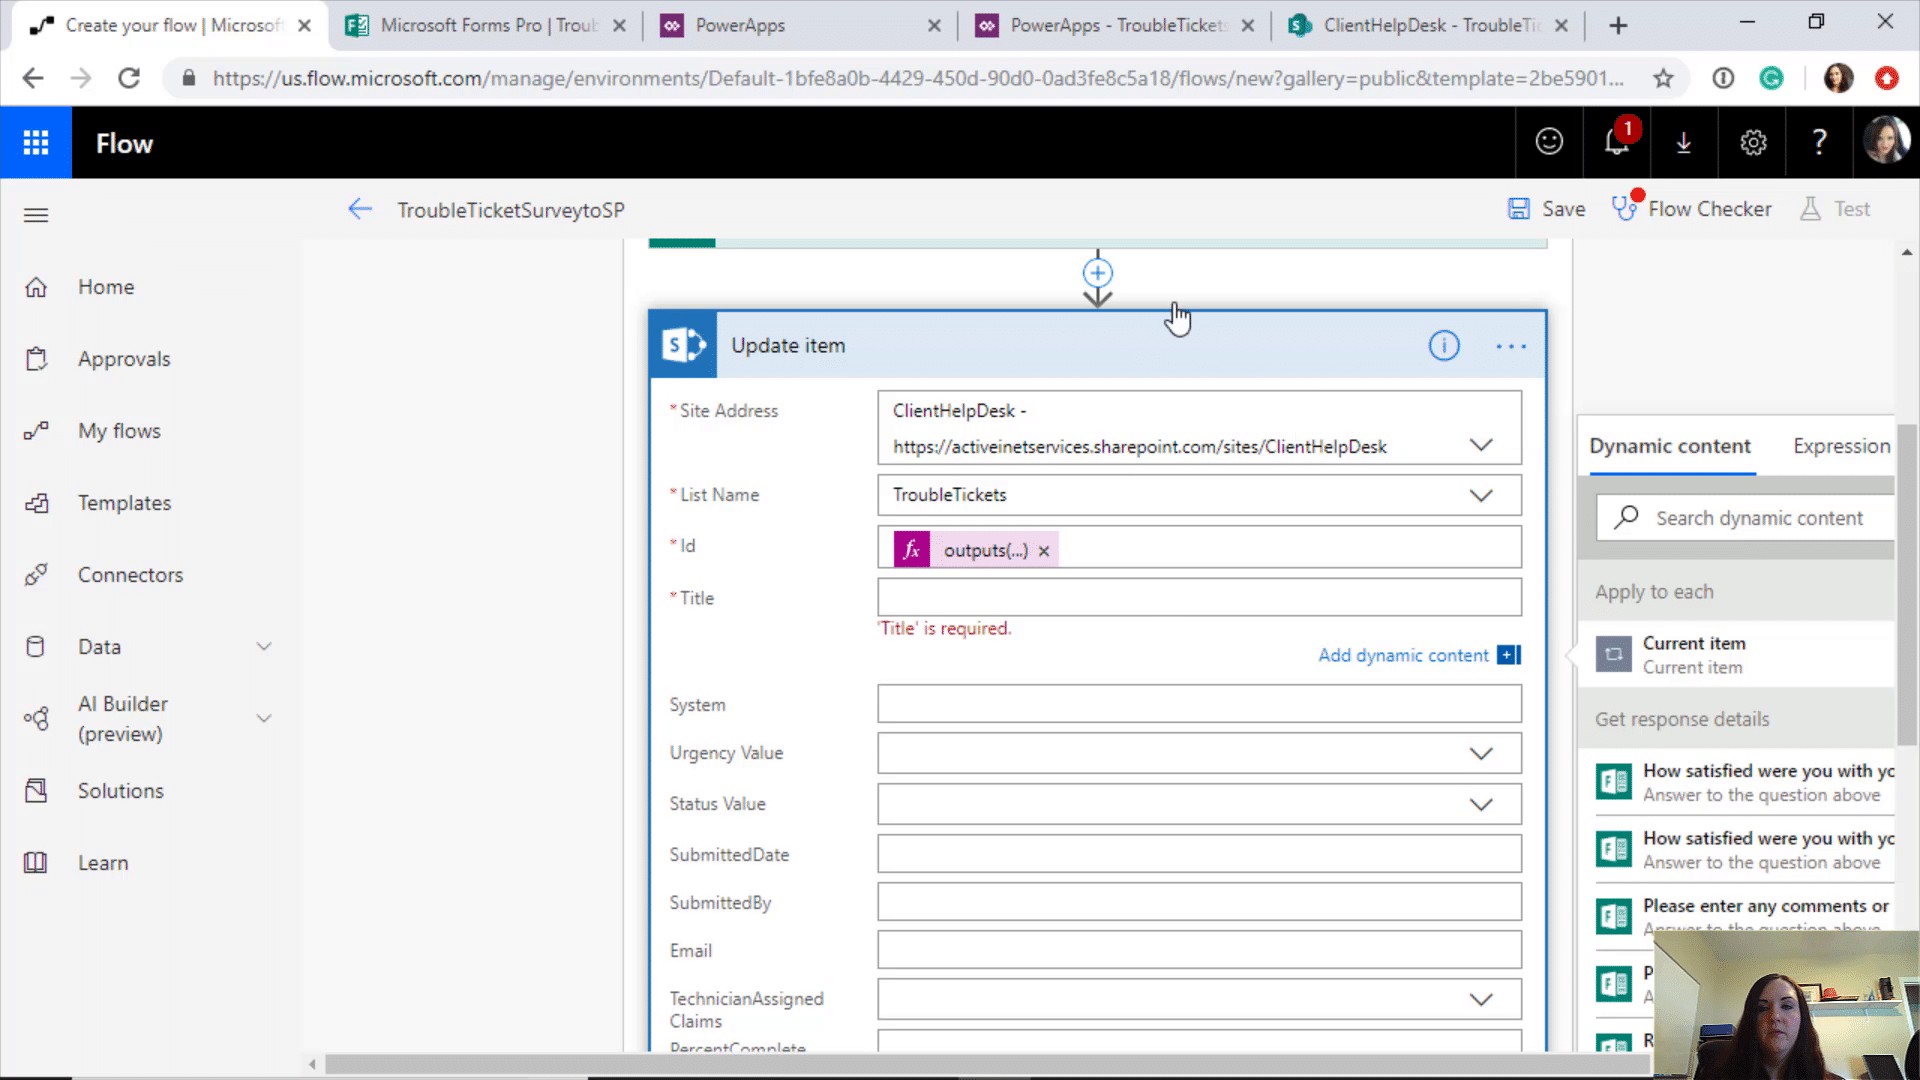
Task: Click into the Title input field
Action: pos(1199,597)
